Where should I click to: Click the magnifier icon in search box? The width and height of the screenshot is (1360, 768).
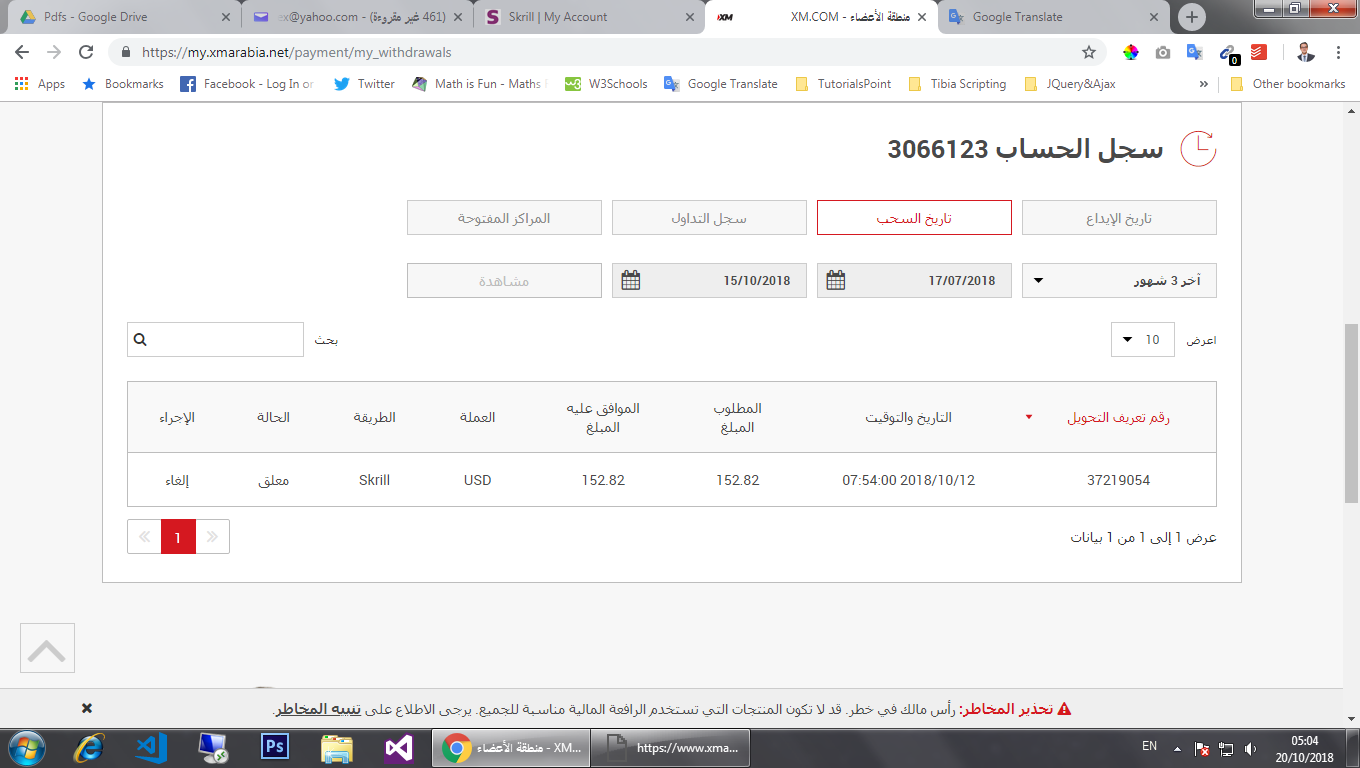140,340
